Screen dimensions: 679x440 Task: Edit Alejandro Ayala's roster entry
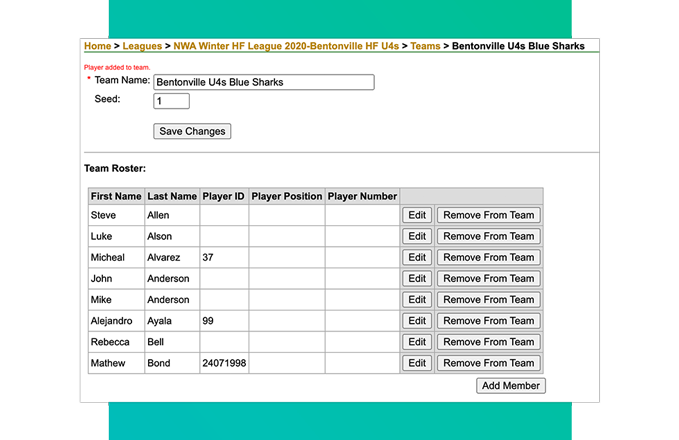click(x=416, y=321)
